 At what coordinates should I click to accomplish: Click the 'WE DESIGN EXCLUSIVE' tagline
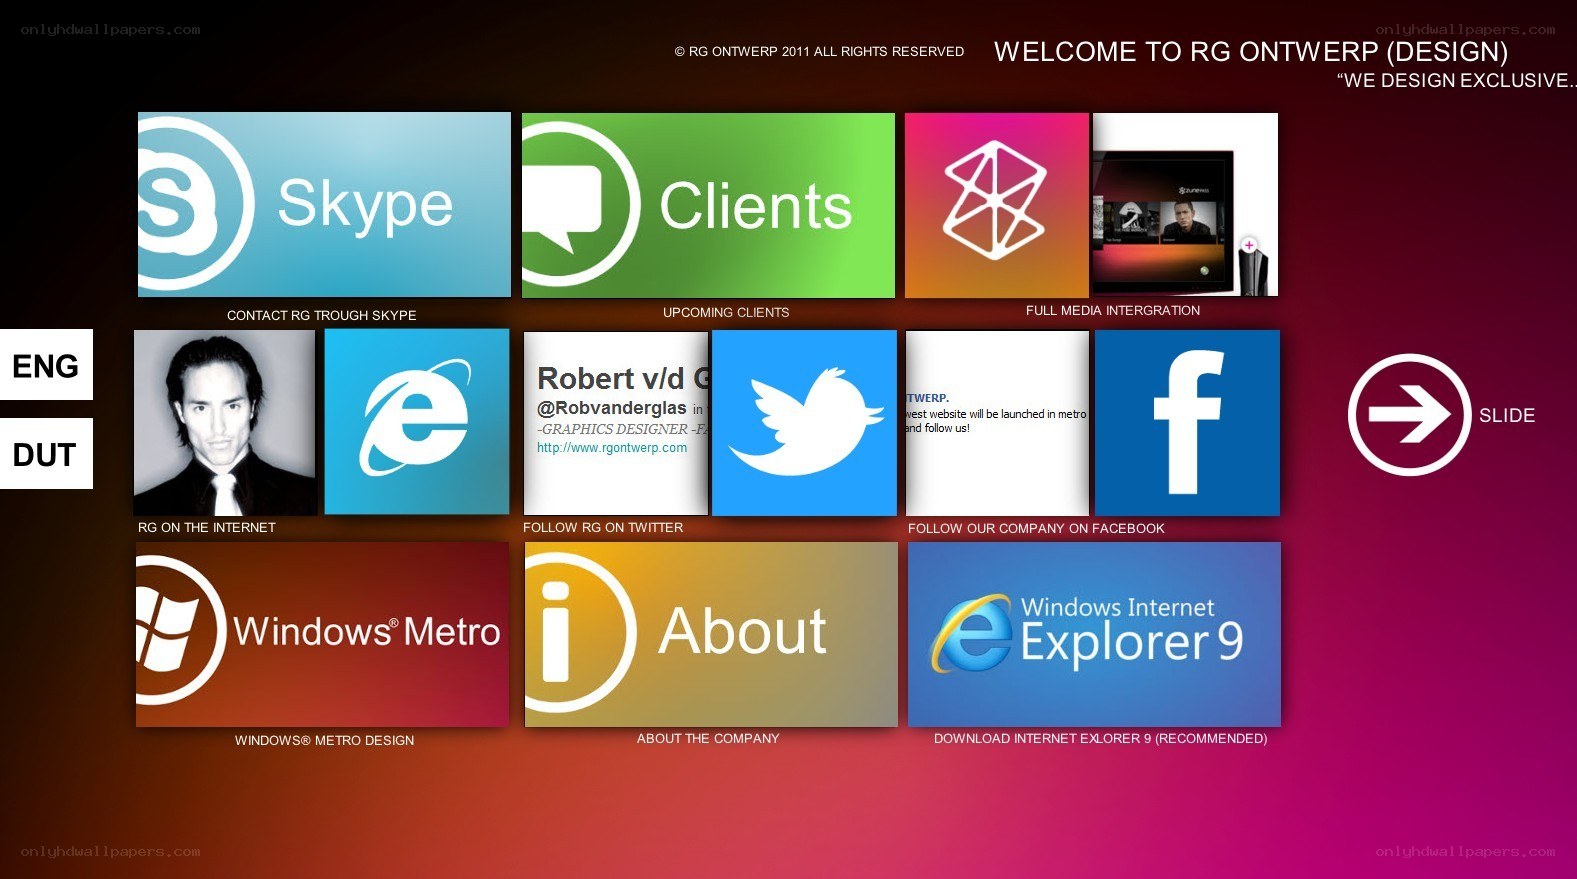[1456, 80]
